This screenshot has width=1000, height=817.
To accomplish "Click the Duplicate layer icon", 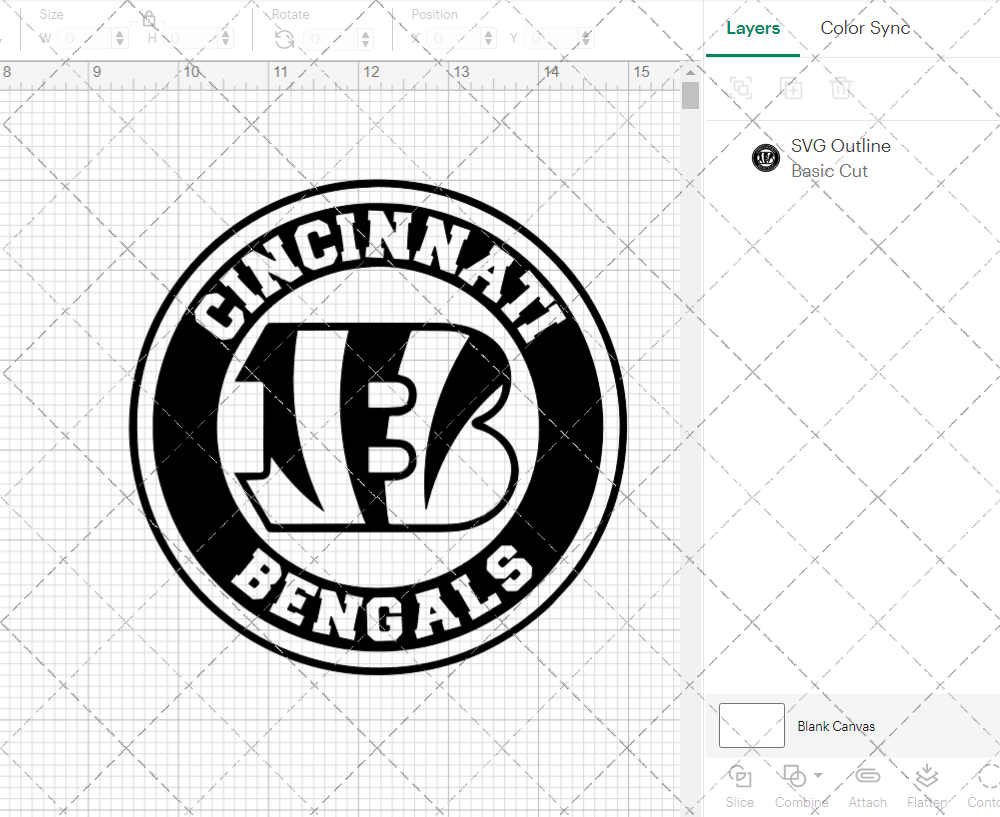I will pos(791,88).
